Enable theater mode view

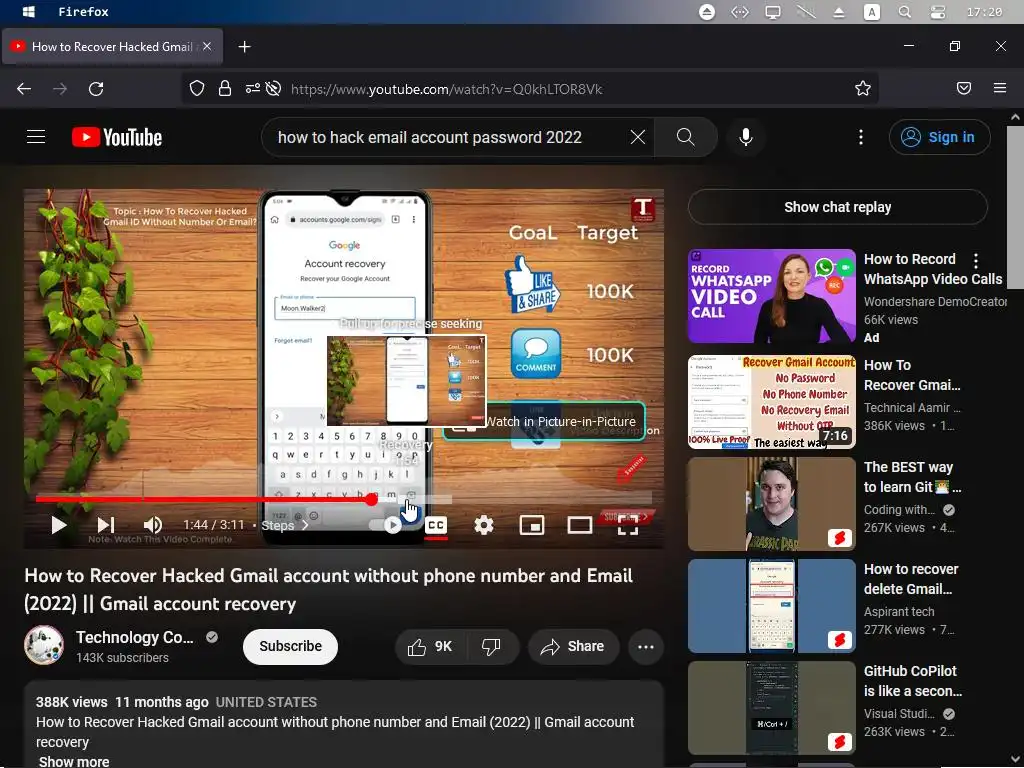pos(579,525)
